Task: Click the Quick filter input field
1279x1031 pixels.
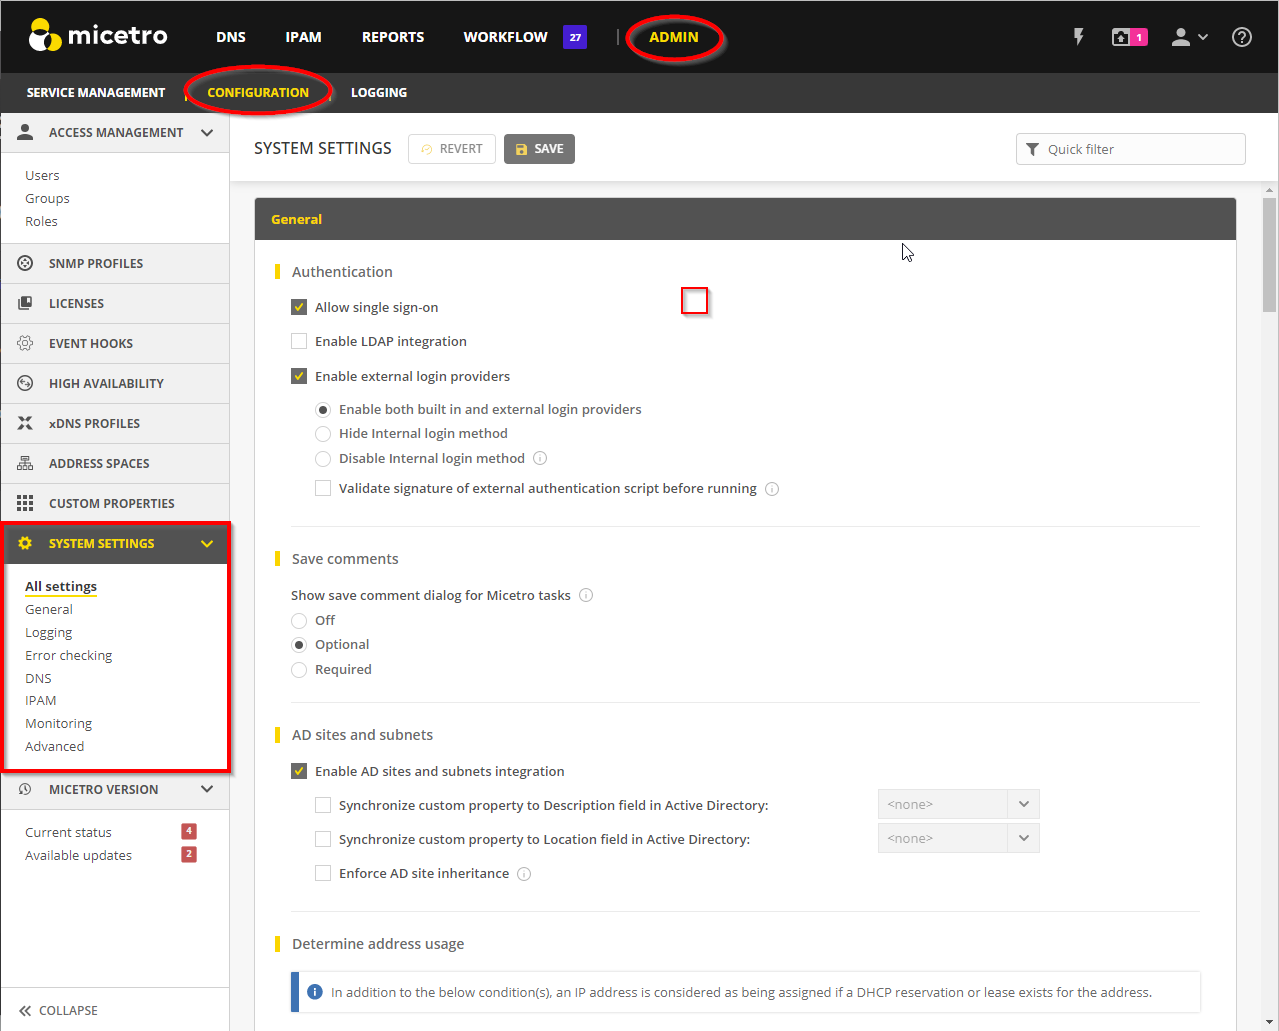Action: click(x=1131, y=149)
